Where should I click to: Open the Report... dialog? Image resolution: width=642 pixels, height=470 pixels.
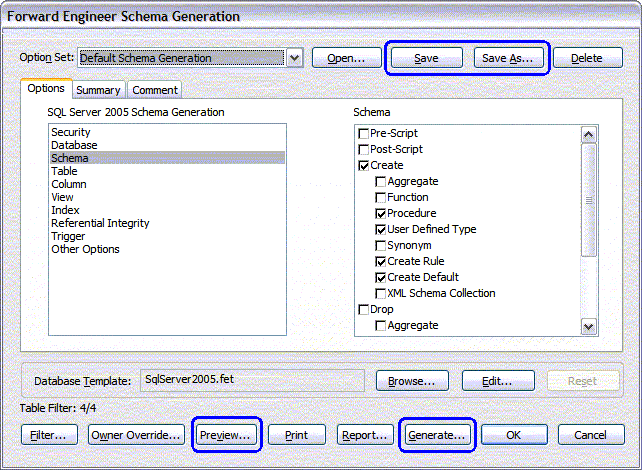[365, 435]
